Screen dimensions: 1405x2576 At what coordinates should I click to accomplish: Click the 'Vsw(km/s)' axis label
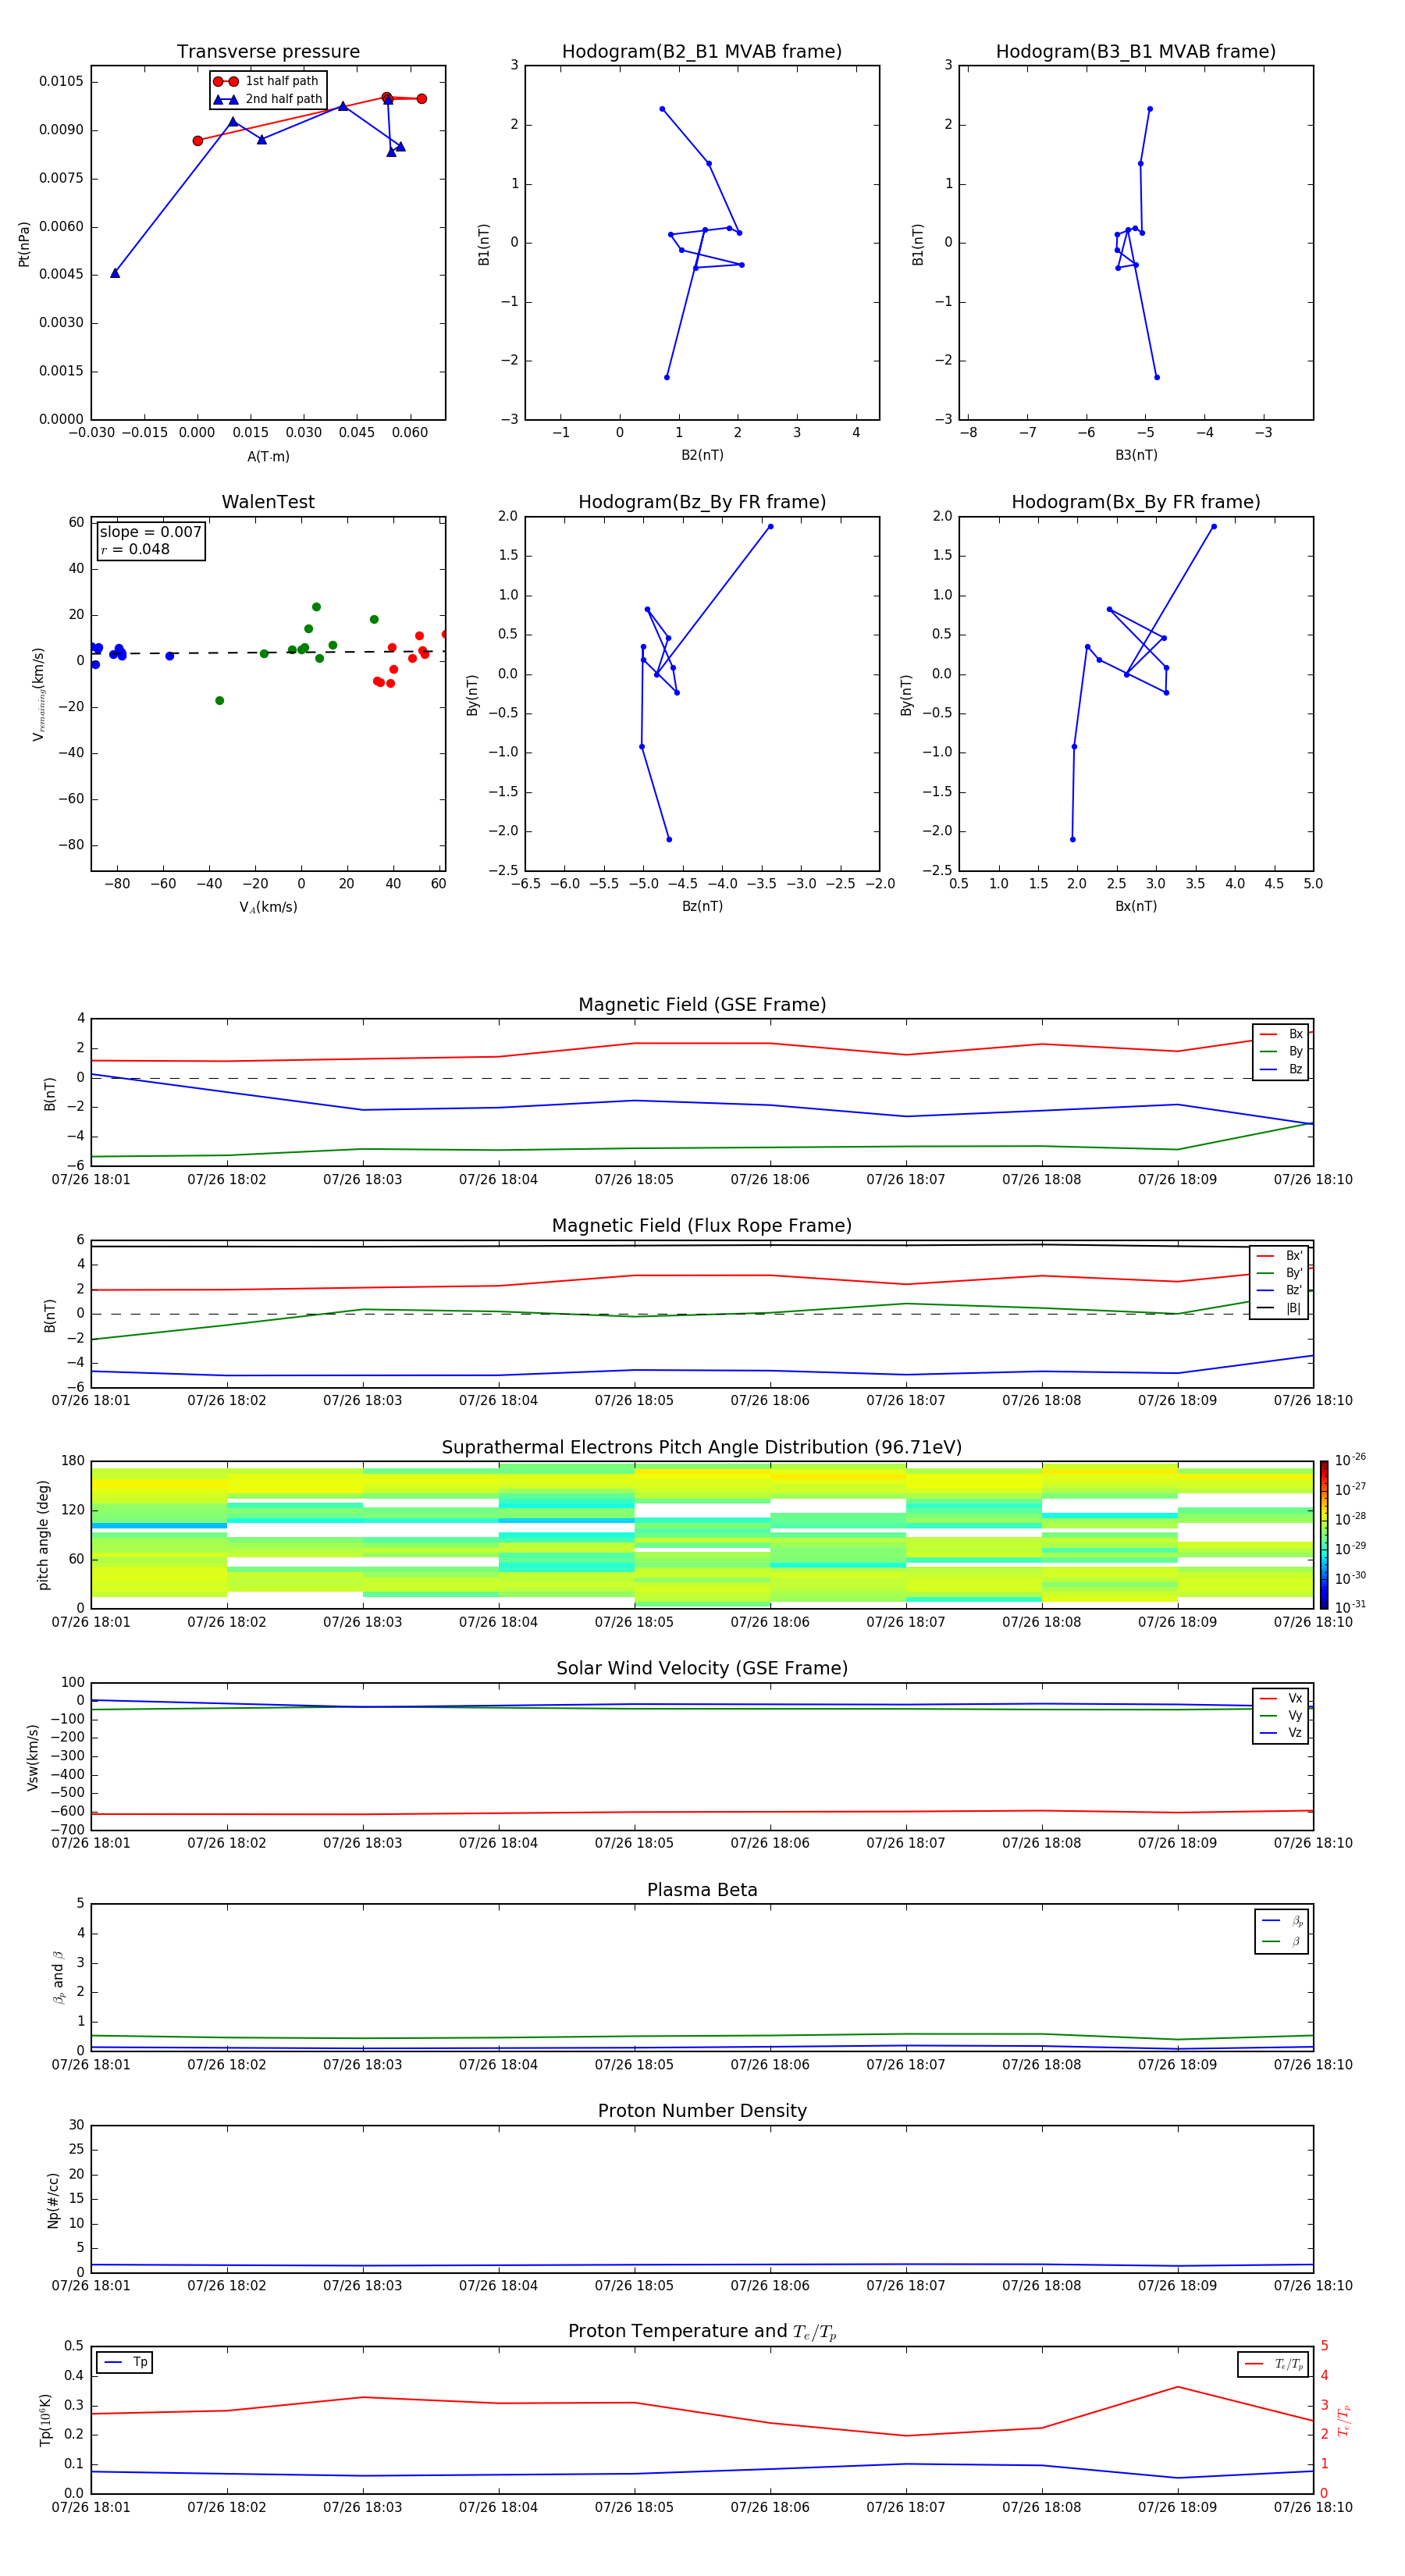coord(33,1757)
